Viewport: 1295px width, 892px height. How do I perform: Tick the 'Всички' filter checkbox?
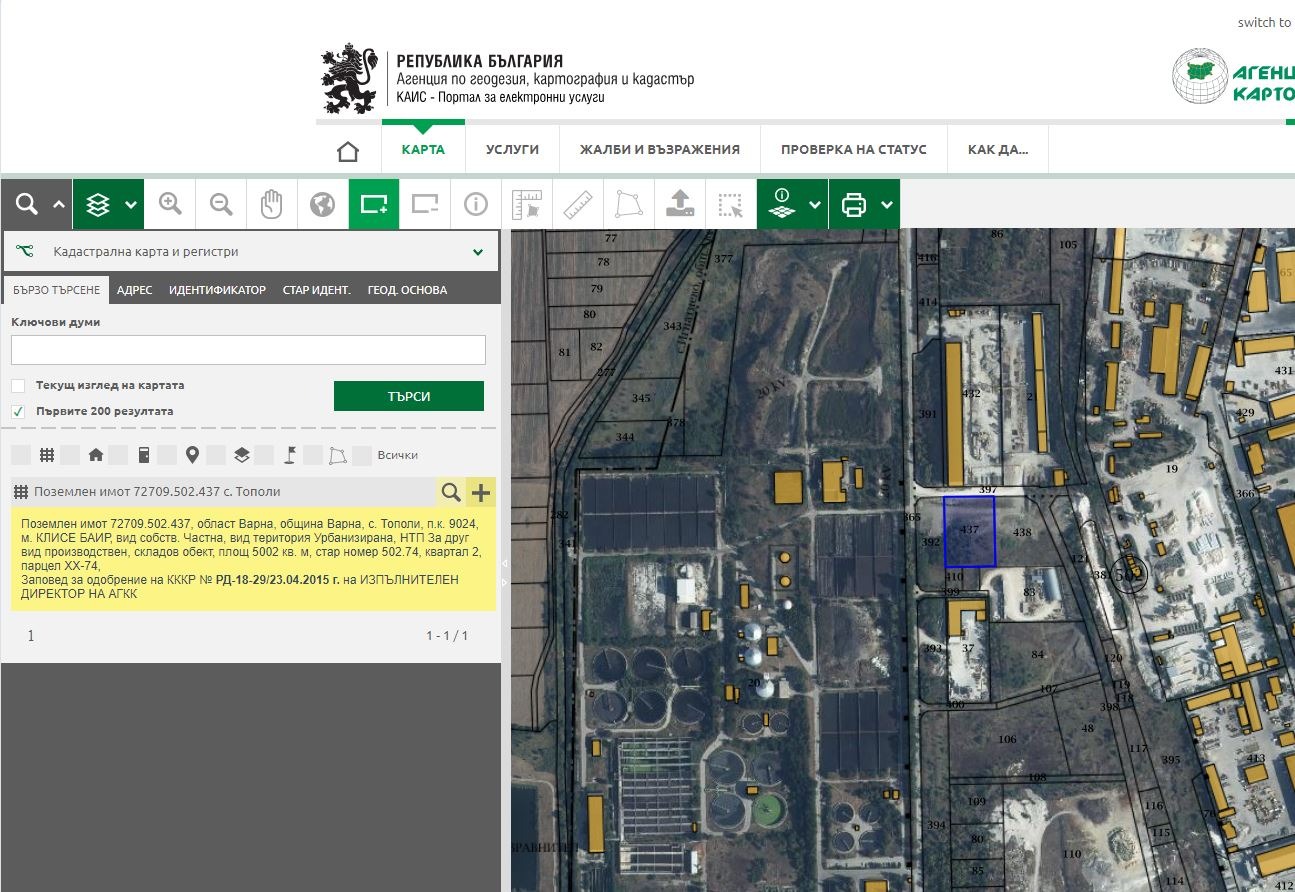[362, 455]
